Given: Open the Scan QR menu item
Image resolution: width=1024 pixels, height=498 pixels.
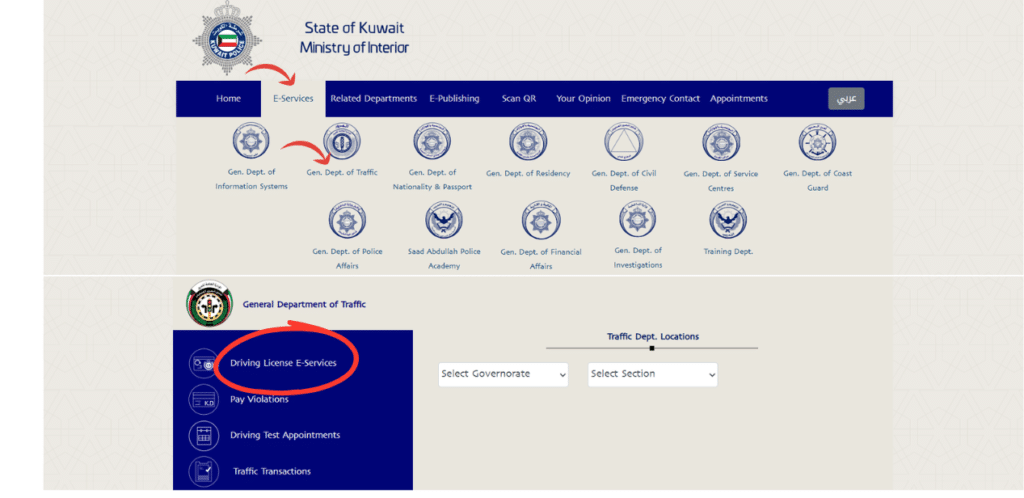Looking at the screenshot, I should tap(518, 99).
